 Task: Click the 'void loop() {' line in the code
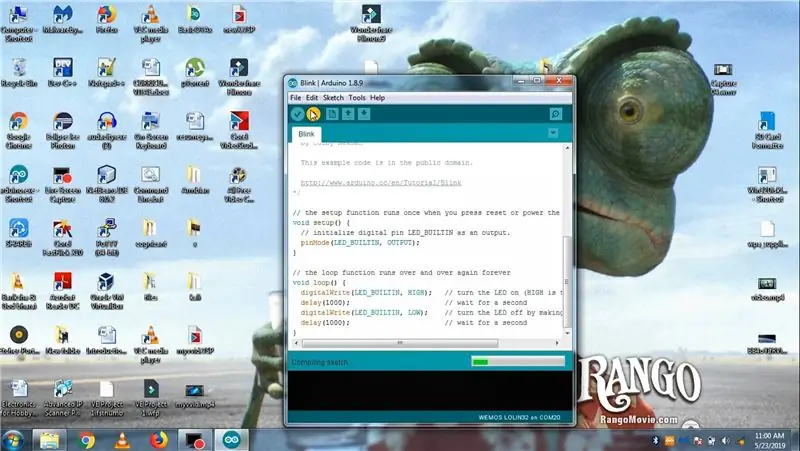click(319, 283)
